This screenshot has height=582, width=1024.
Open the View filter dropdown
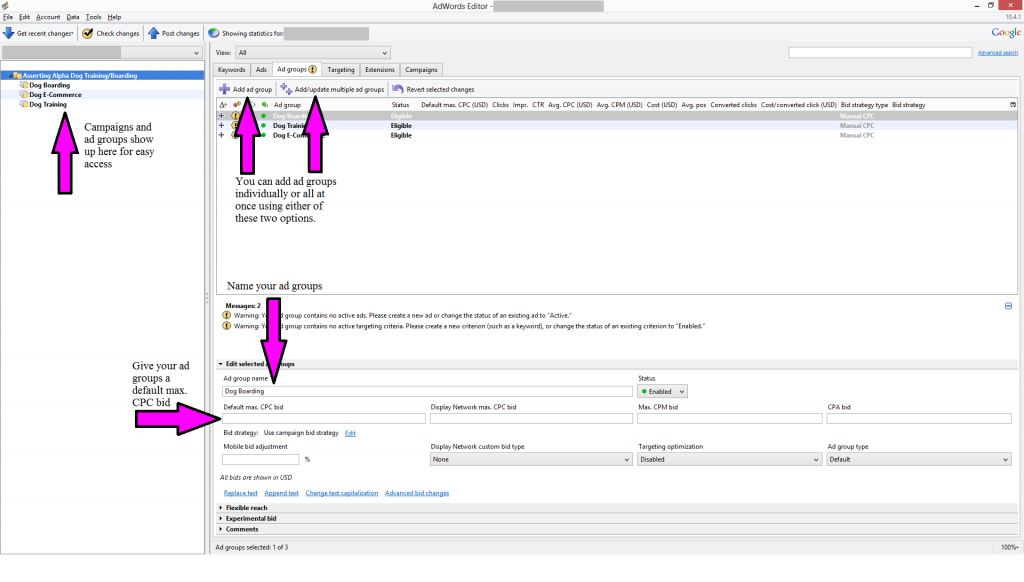point(312,53)
